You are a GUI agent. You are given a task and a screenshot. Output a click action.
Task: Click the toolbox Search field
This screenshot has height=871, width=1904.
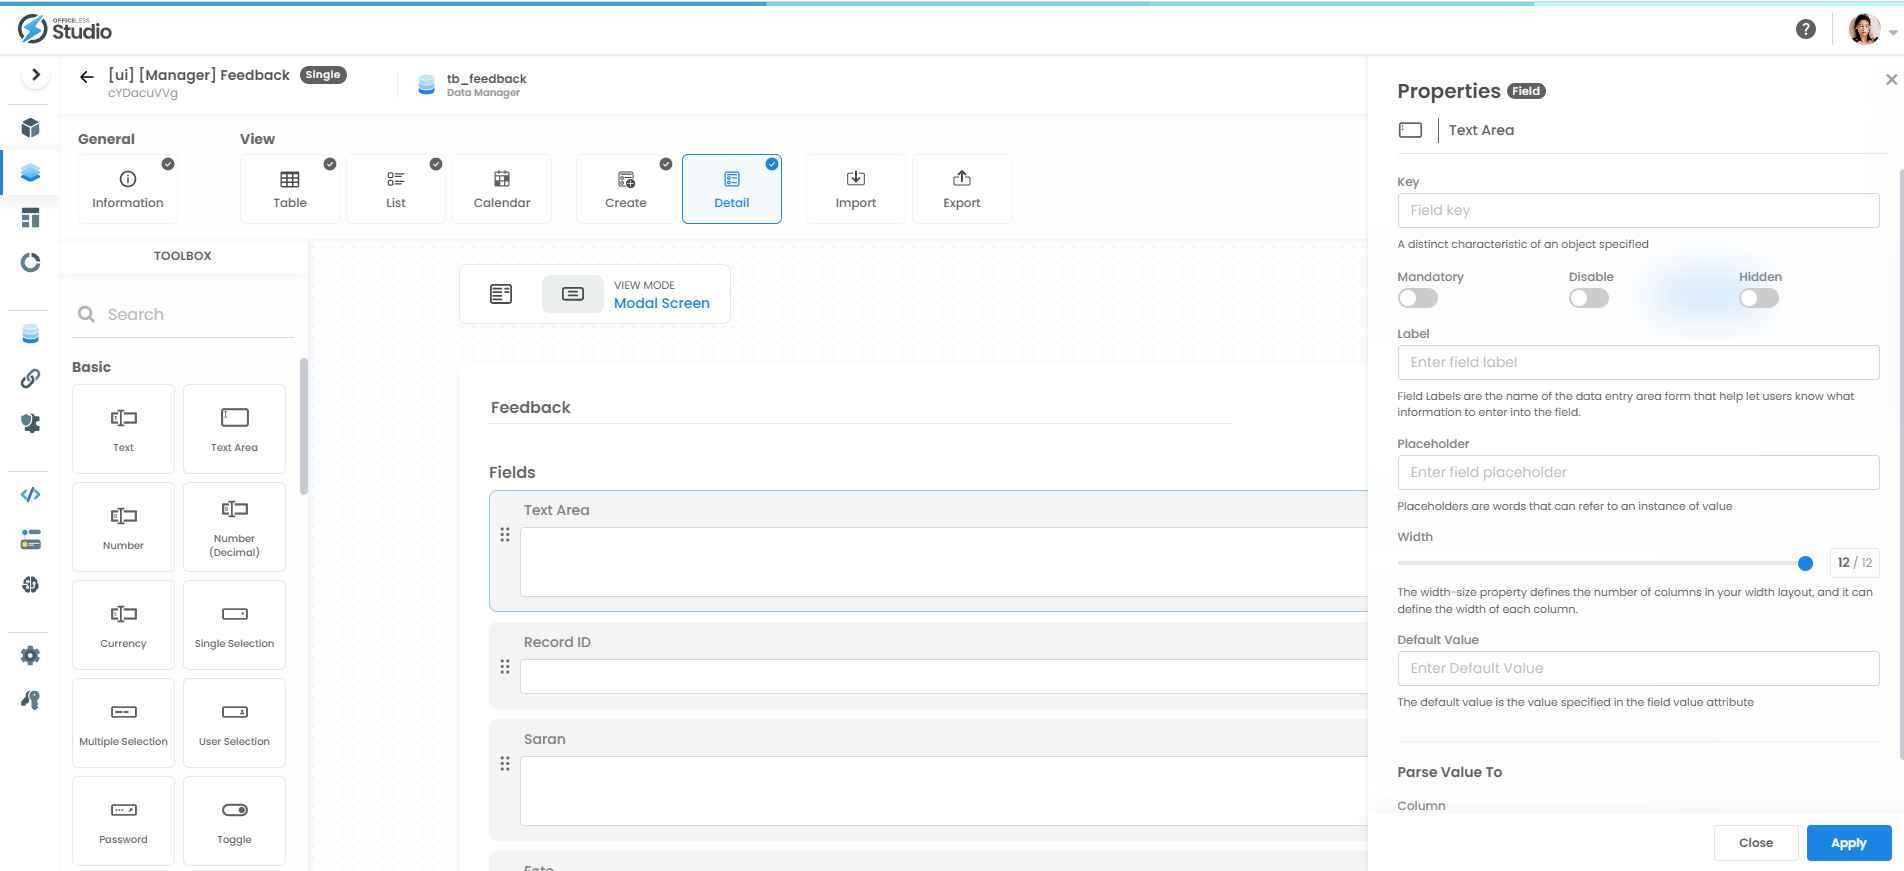click(185, 314)
